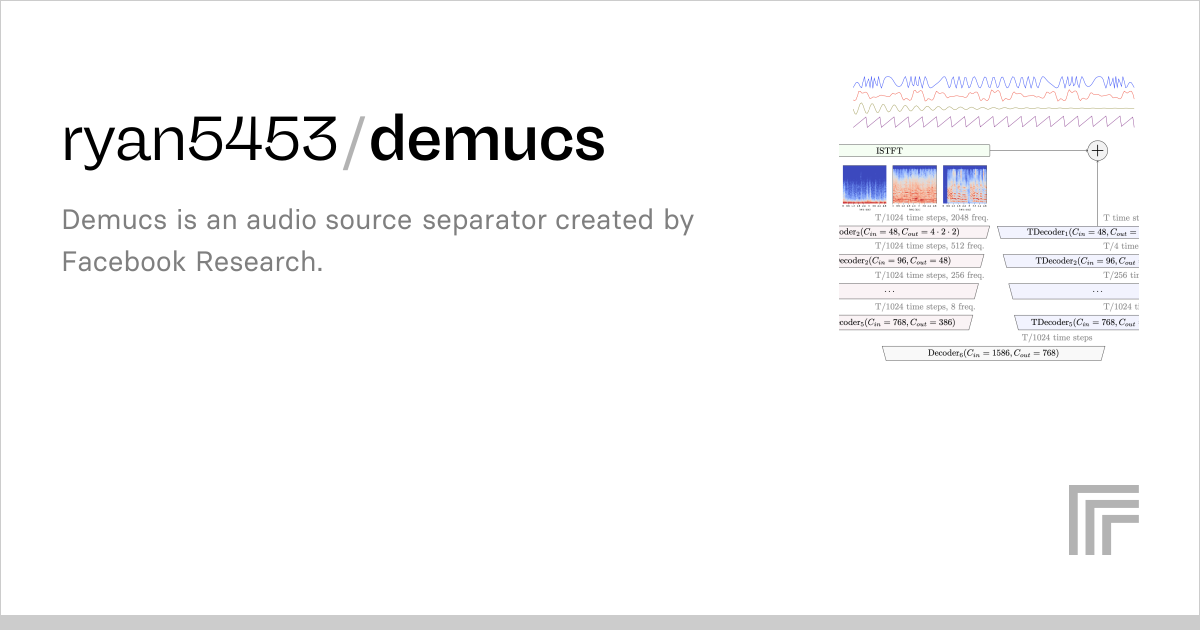
Task: Select the Decoder6 block at the bottom
Action: (x=992, y=352)
